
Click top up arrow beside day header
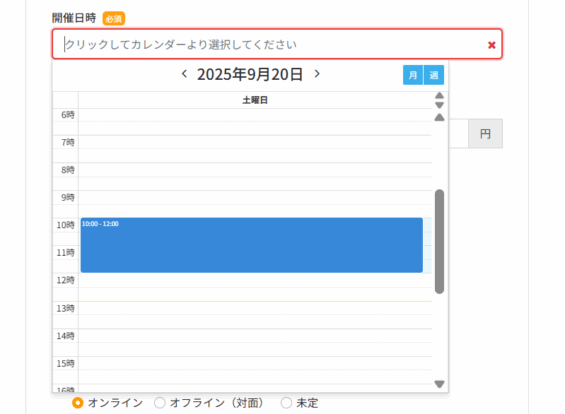(439, 95)
